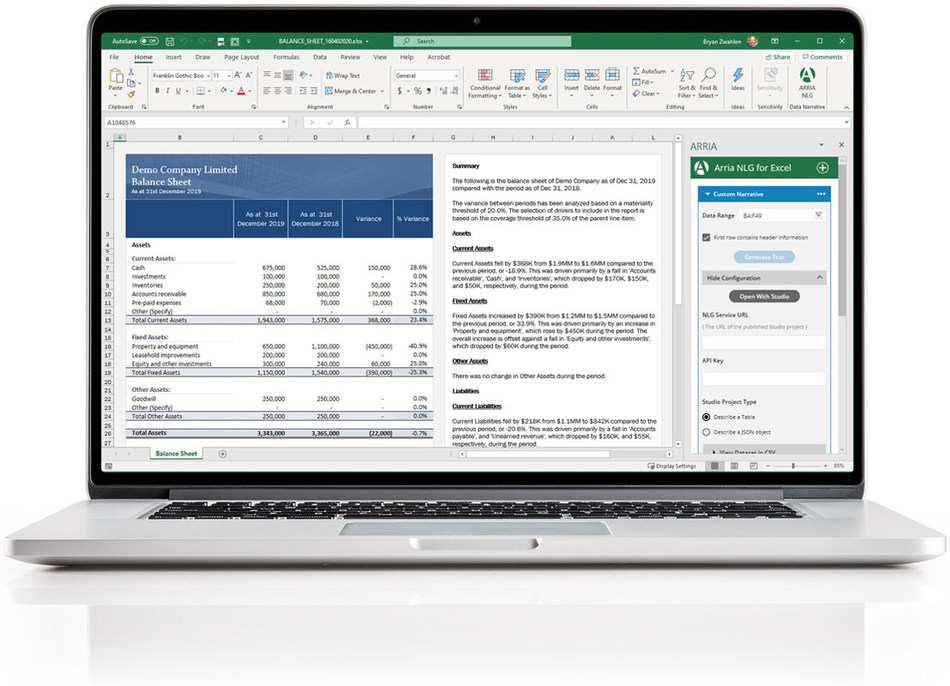Toggle Underline formatting

[178, 91]
